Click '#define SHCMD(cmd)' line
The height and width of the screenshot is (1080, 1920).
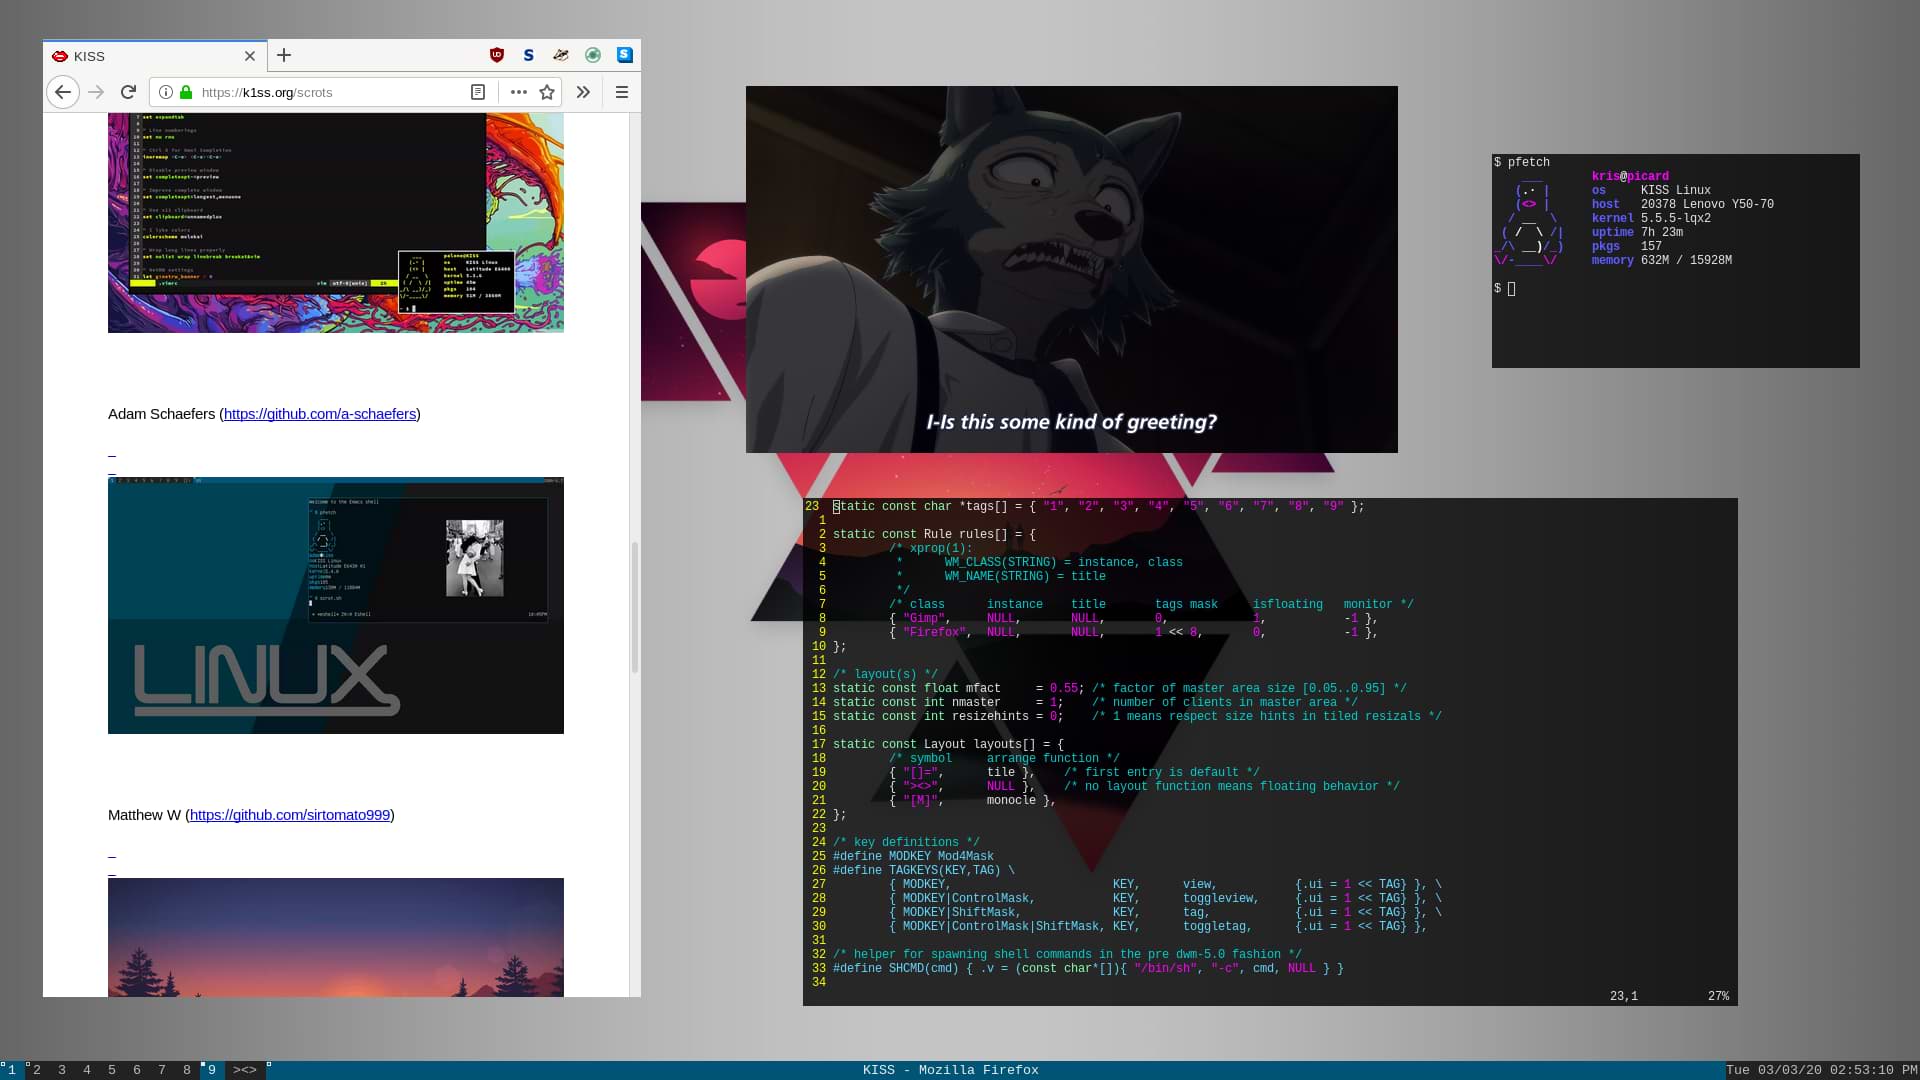(x=1088, y=968)
